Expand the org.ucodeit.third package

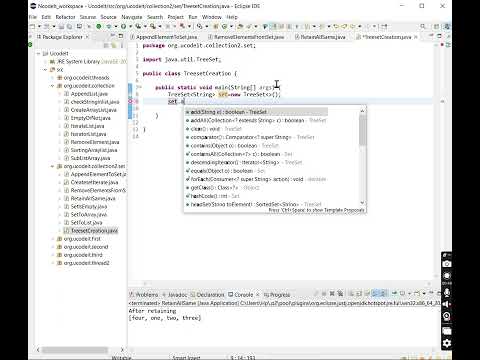[x=52, y=255]
